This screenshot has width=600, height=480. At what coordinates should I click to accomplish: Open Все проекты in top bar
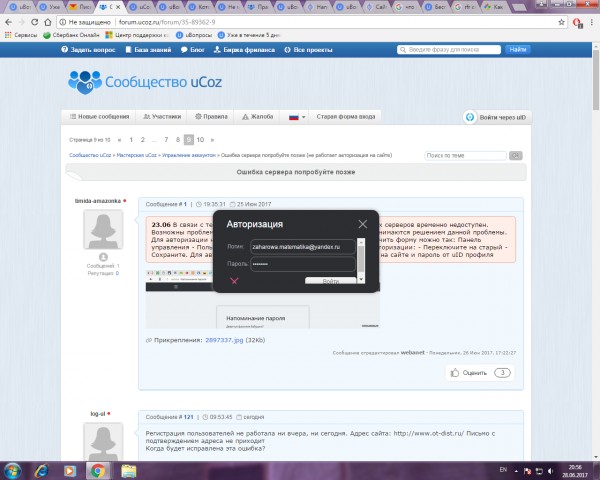308,50
